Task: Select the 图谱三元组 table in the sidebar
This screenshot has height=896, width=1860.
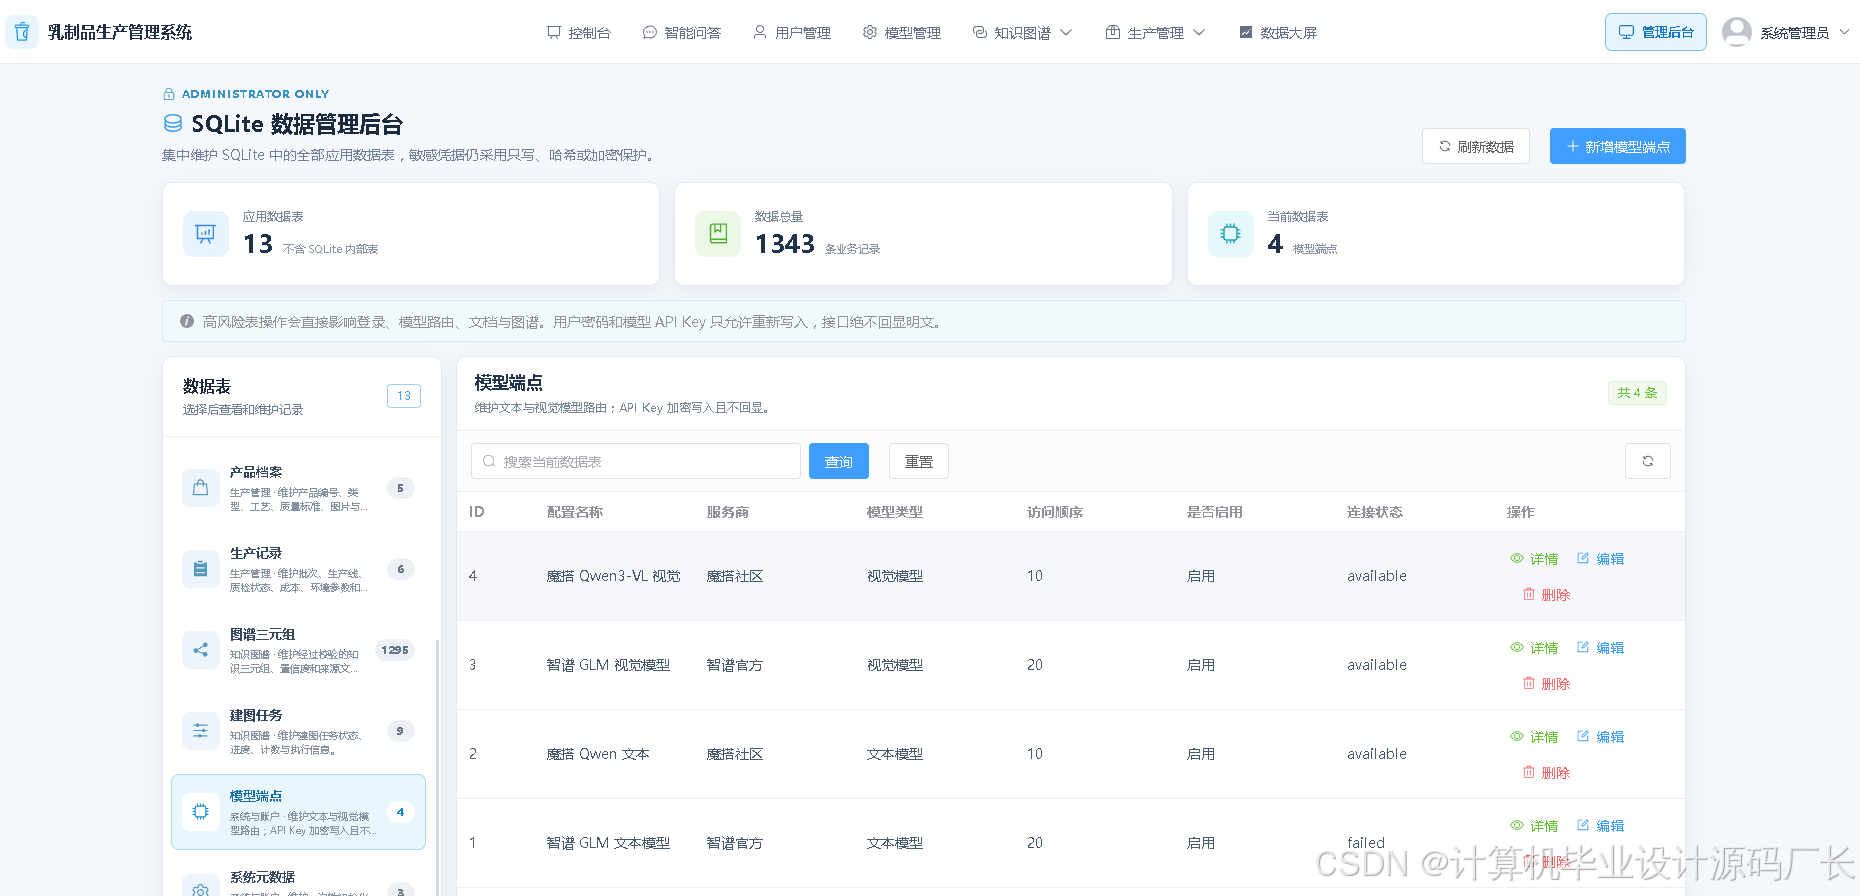Action: pyautogui.click(x=298, y=650)
